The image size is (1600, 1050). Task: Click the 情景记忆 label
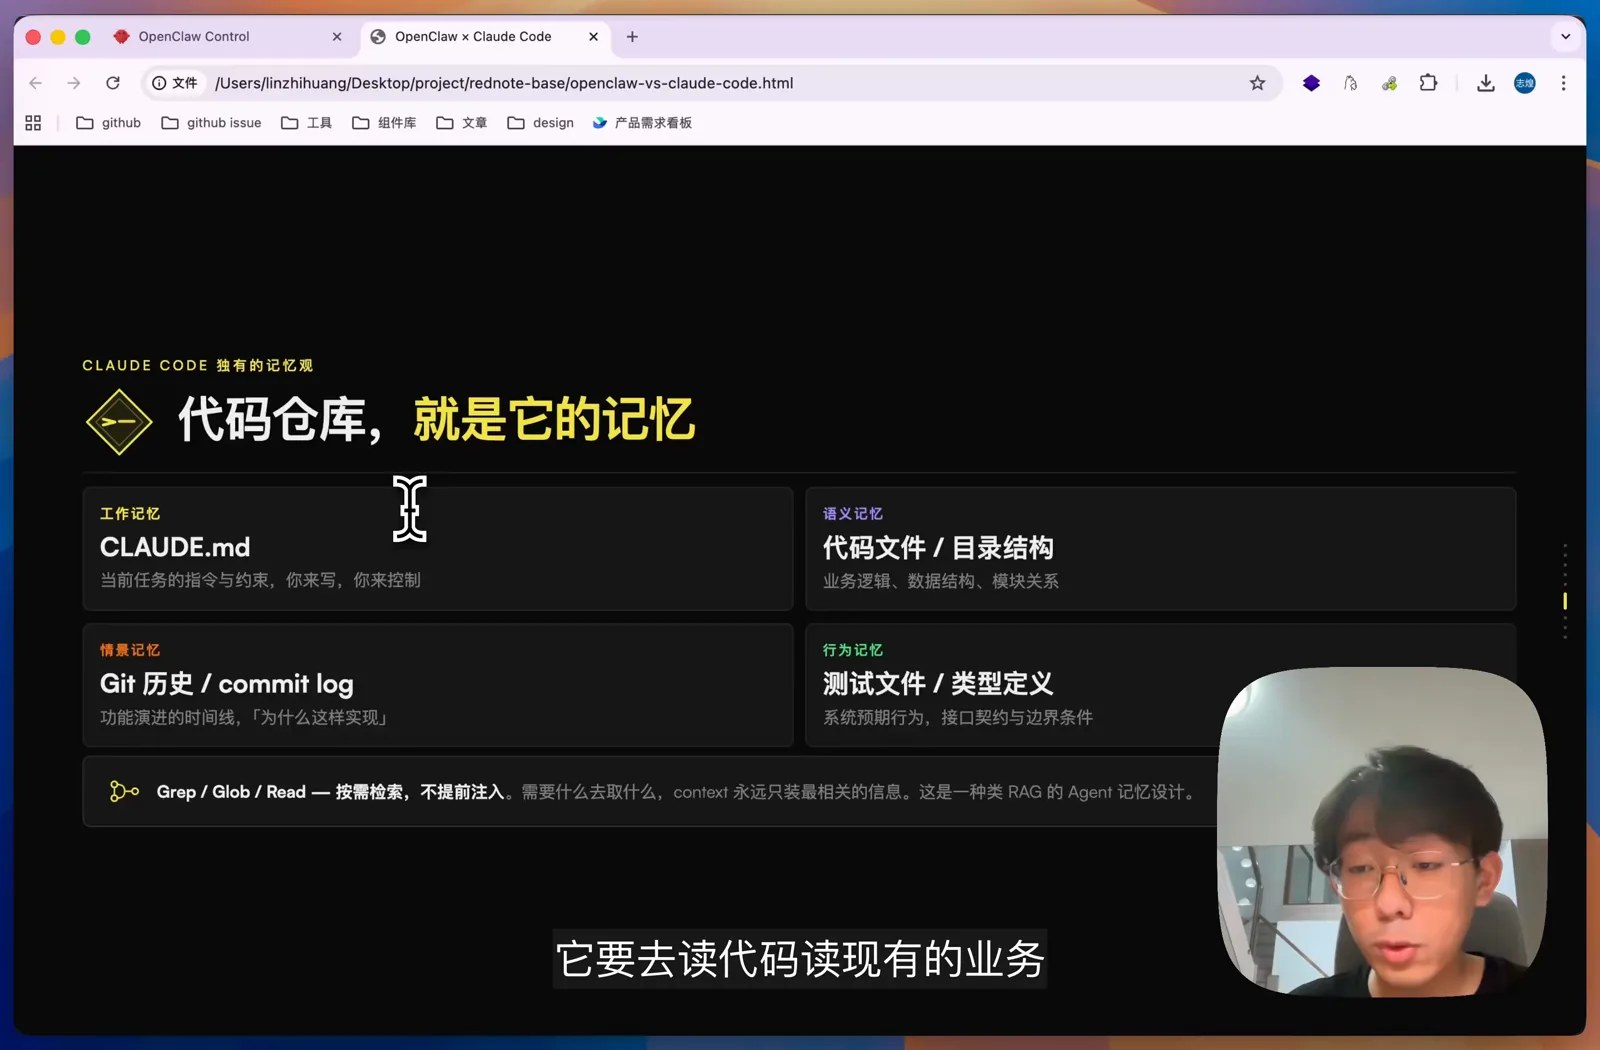[130, 650]
